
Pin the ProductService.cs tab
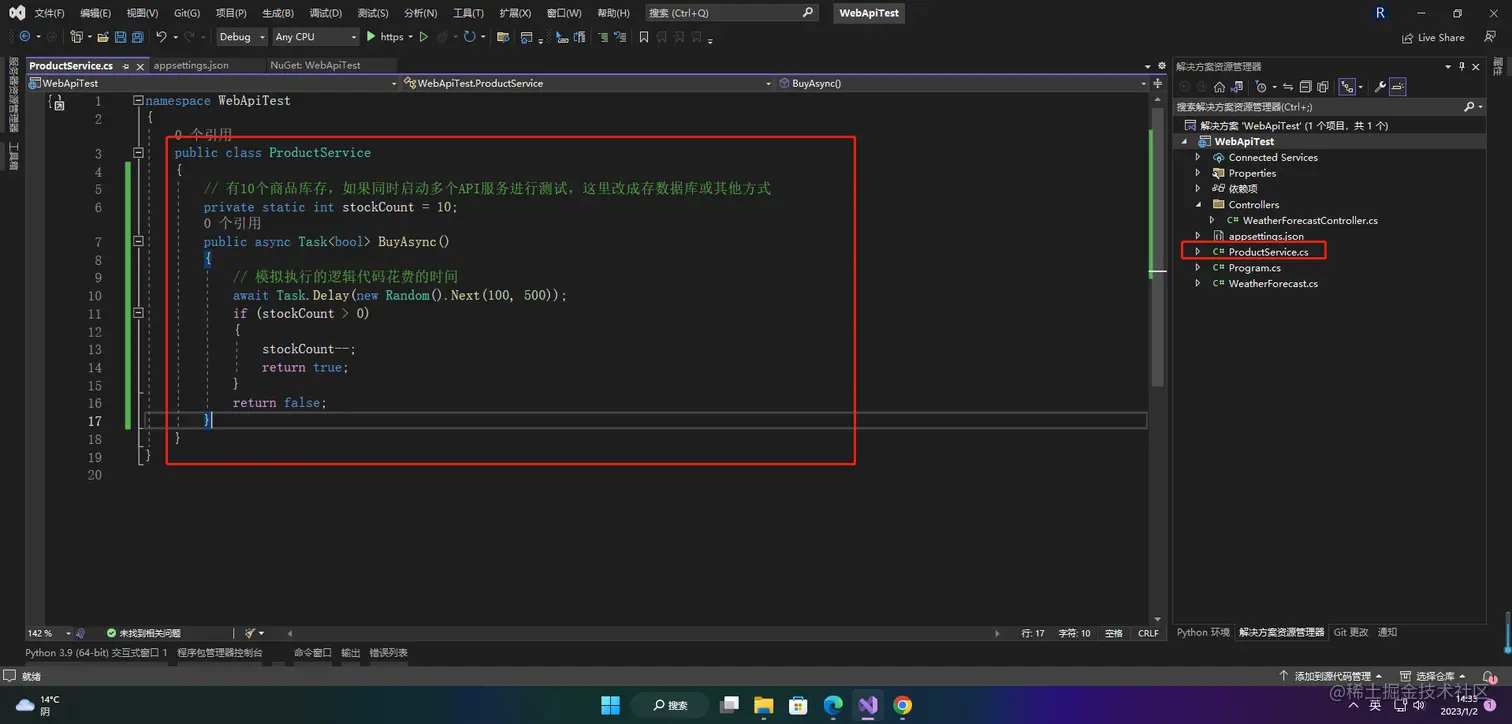tap(123, 65)
